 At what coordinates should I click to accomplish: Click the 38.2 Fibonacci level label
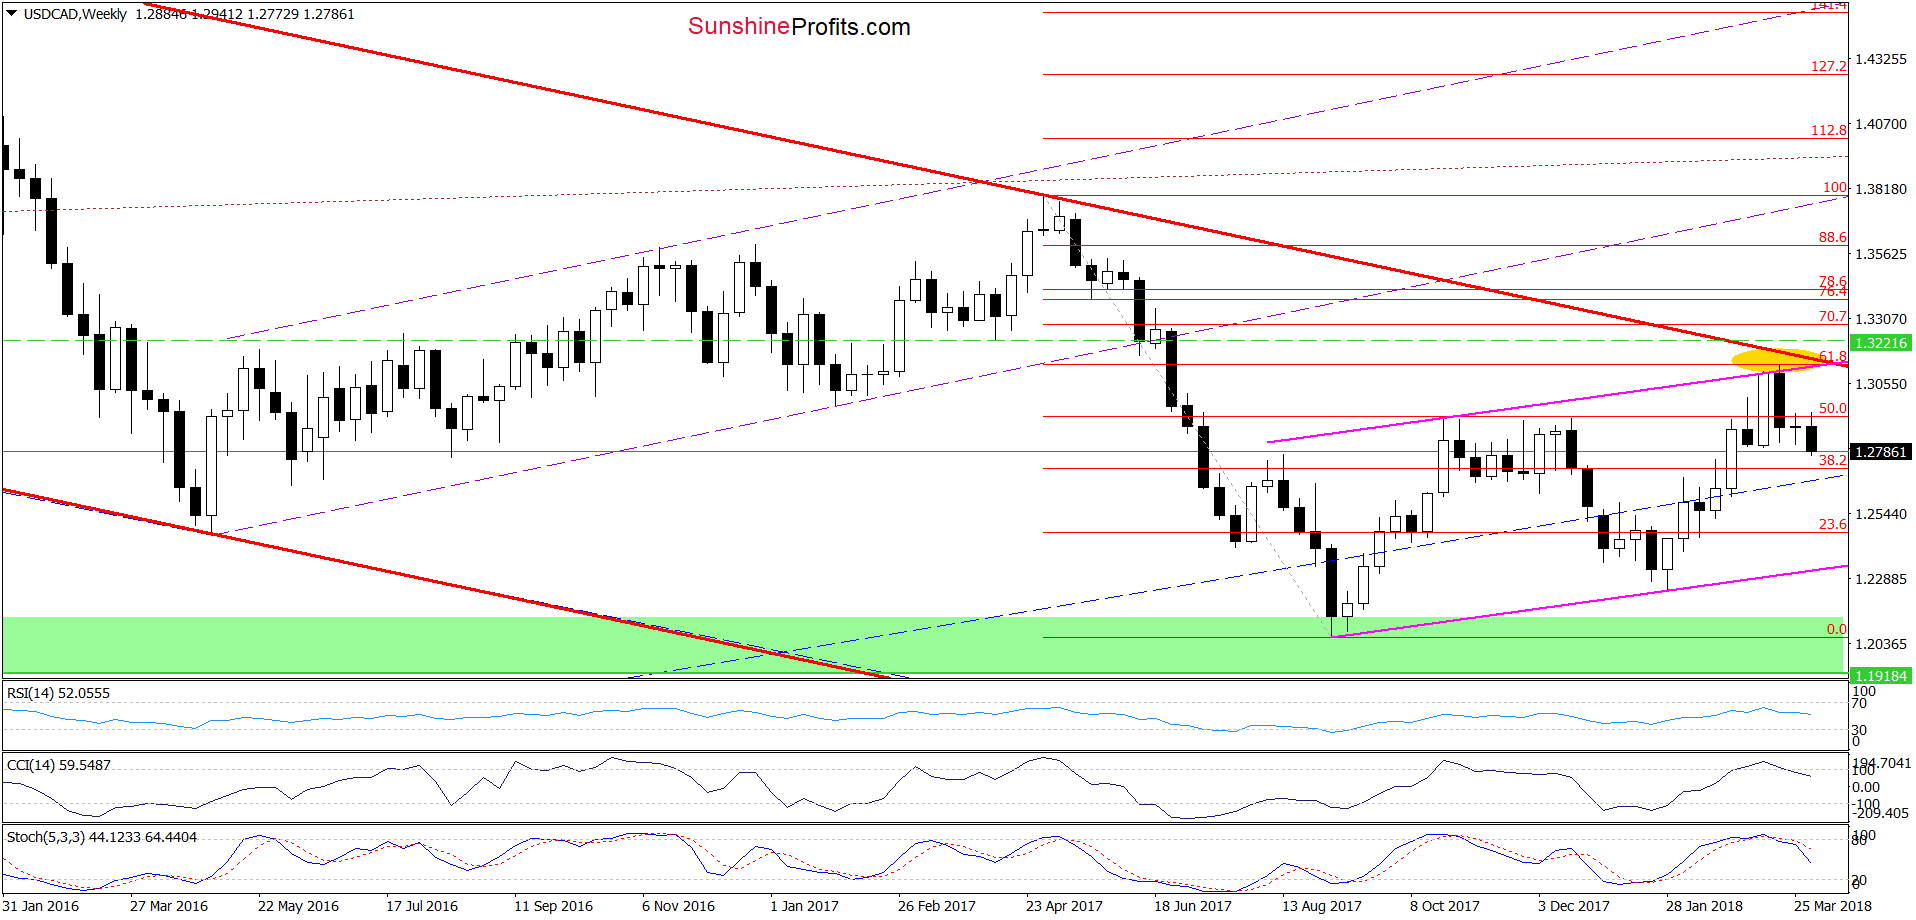[x=1833, y=460]
